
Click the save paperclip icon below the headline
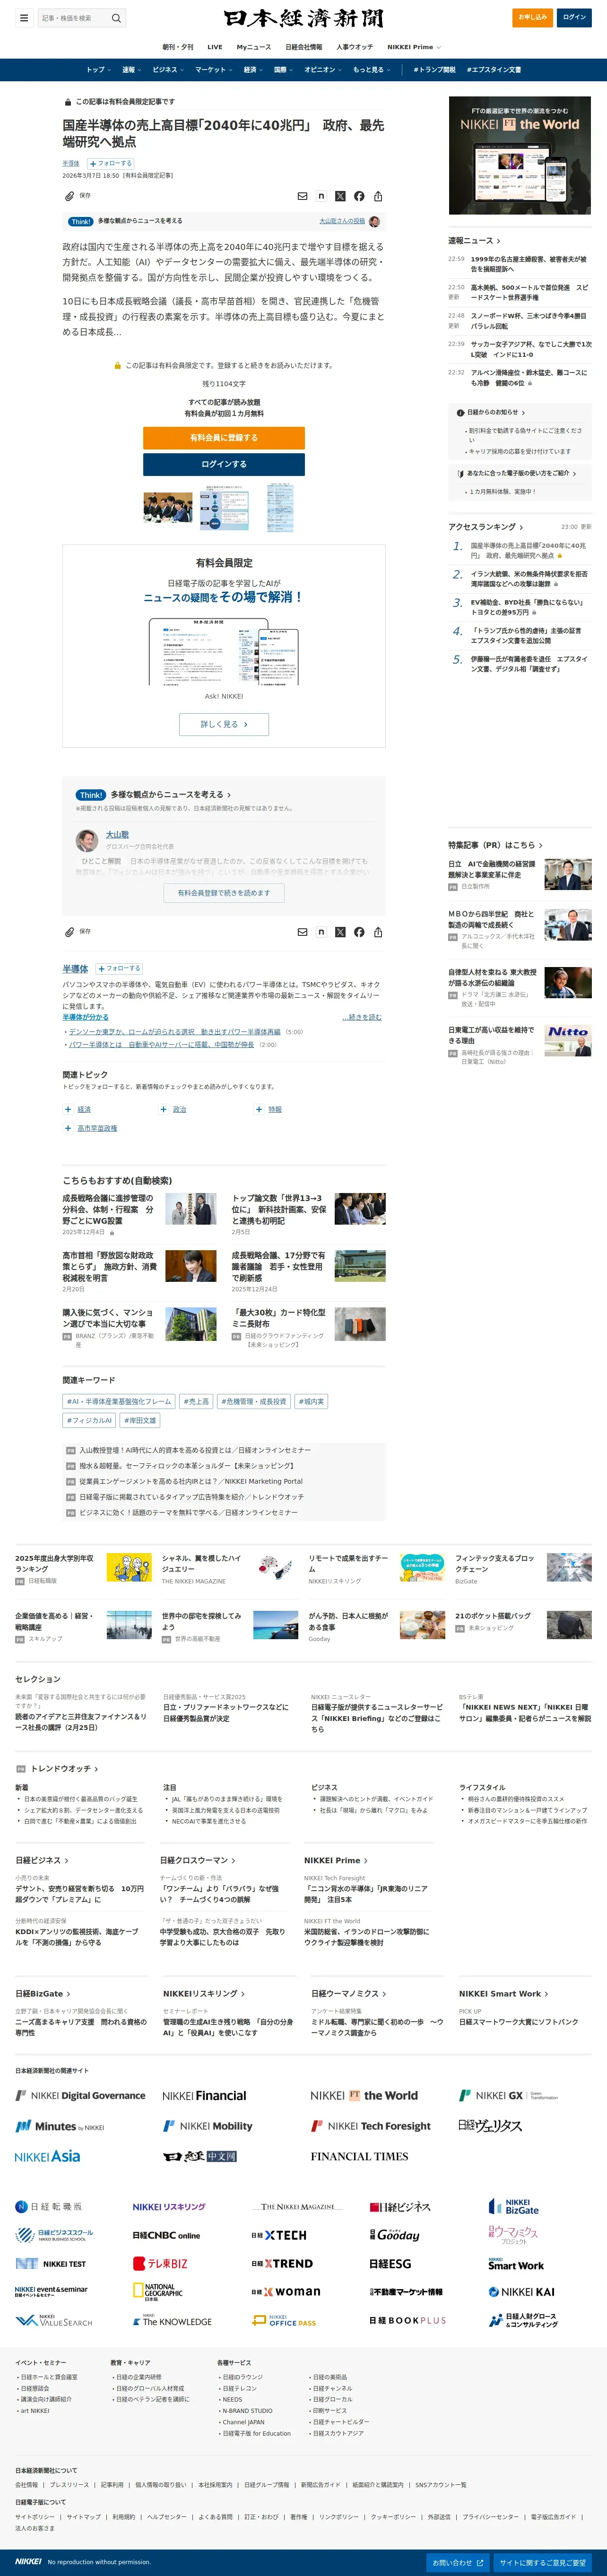point(70,196)
